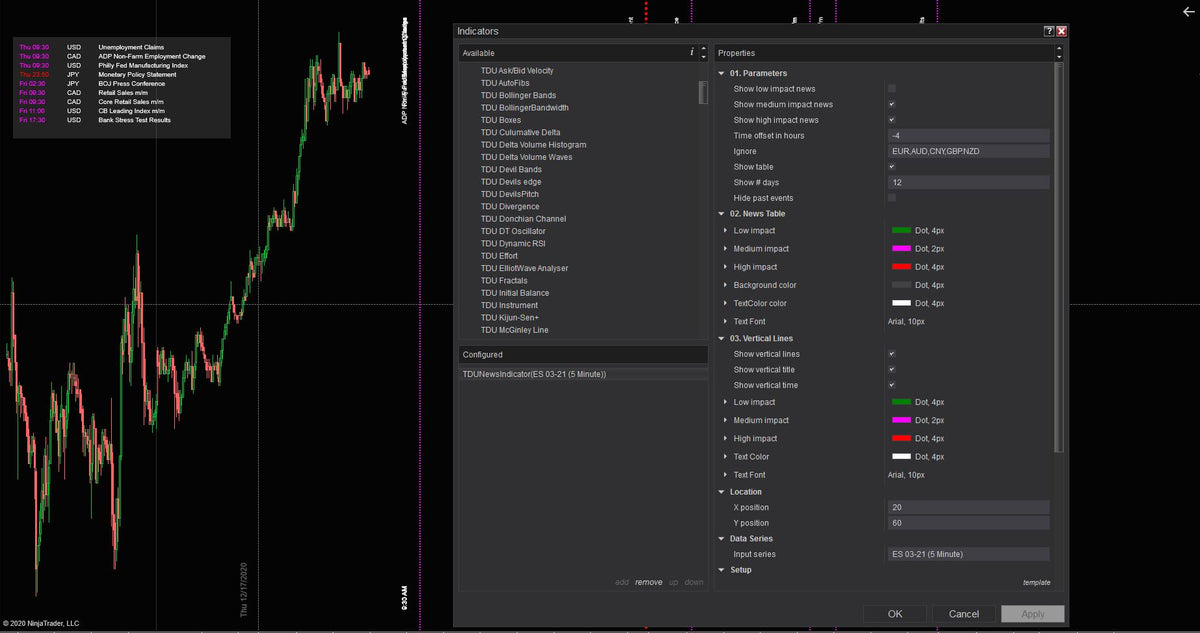Check the Hide past events option
Image resolution: width=1200 pixels, height=633 pixels.
(x=889, y=197)
